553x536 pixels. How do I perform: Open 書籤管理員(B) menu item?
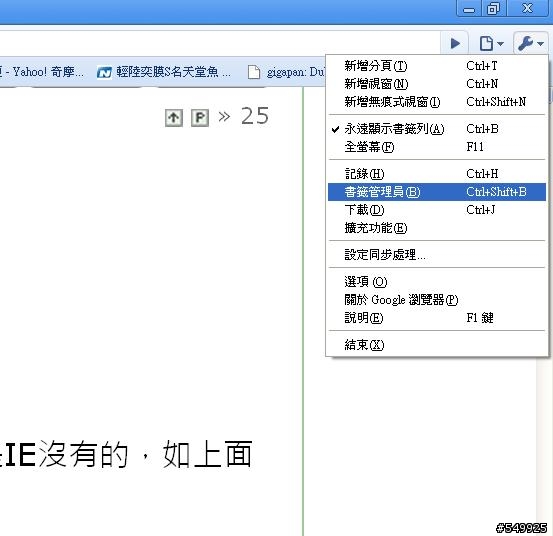(437, 192)
